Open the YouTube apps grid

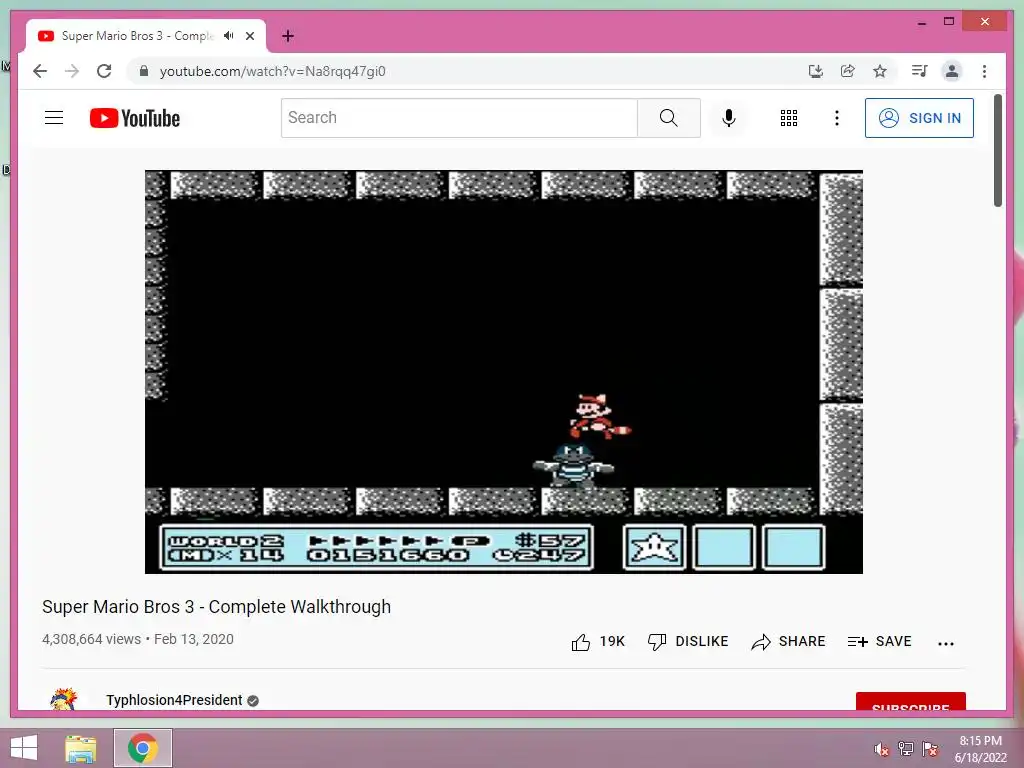pyautogui.click(x=789, y=118)
